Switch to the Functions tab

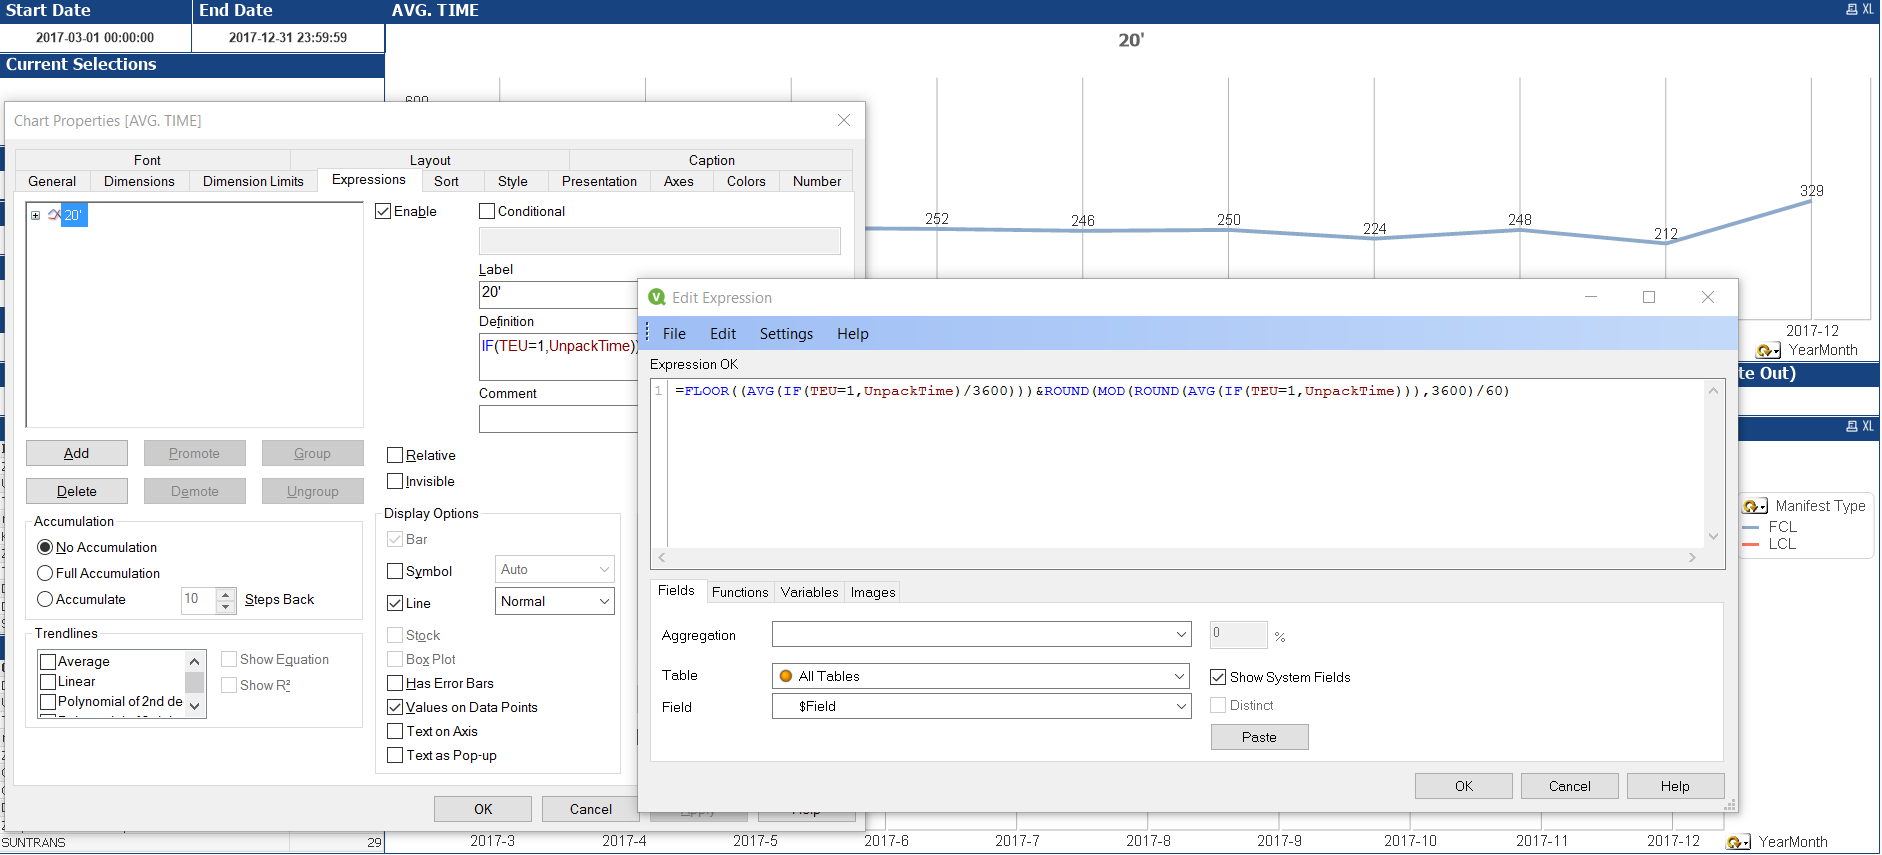(739, 592)
